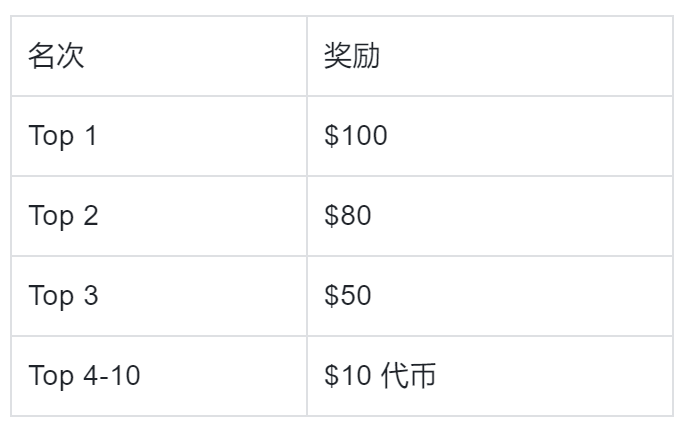Viewport: 684px width, 432px height.
Task: Click the digit 1 after Top
Action: pyautogui.click(x=91, y=136)
